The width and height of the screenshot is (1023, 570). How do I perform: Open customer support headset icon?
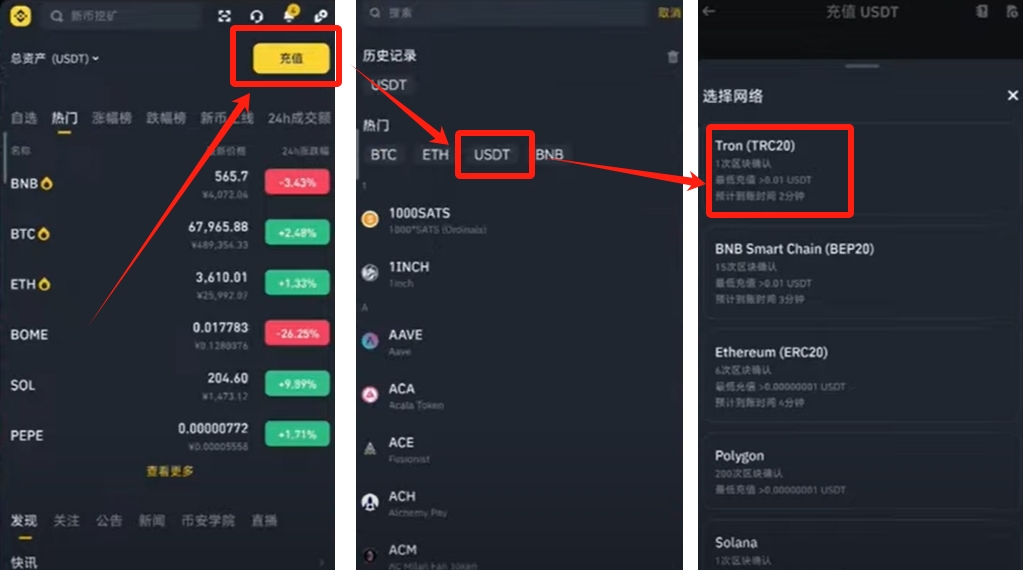point(256,16)
